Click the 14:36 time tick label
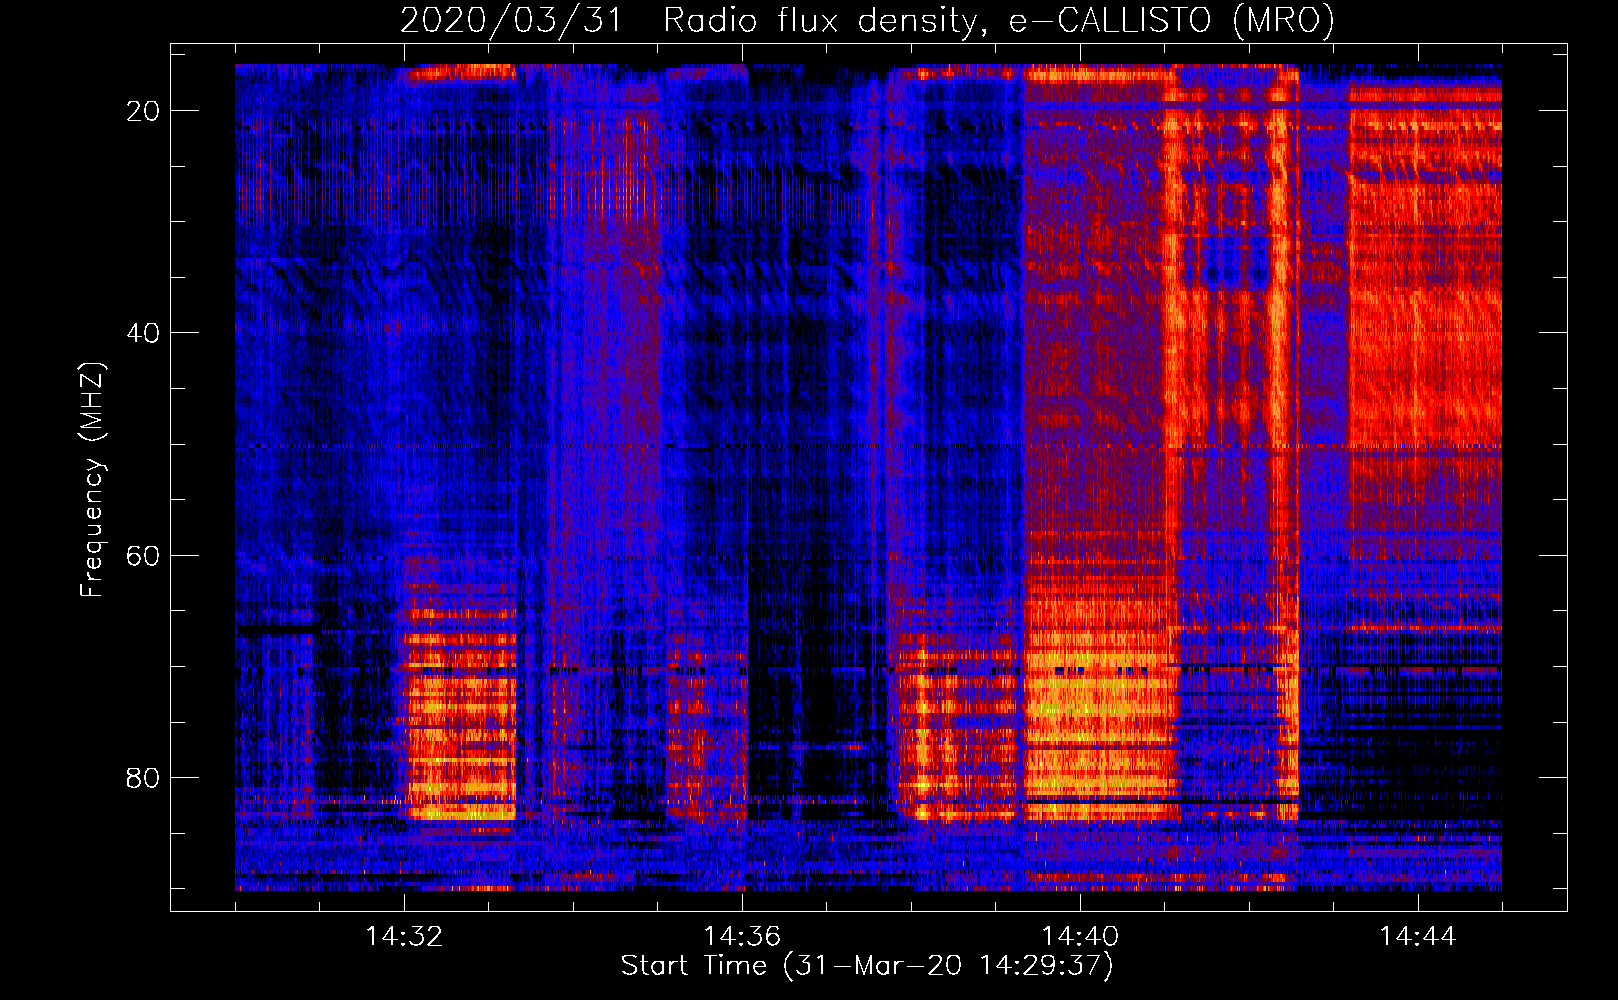 (x=742, y=937)
